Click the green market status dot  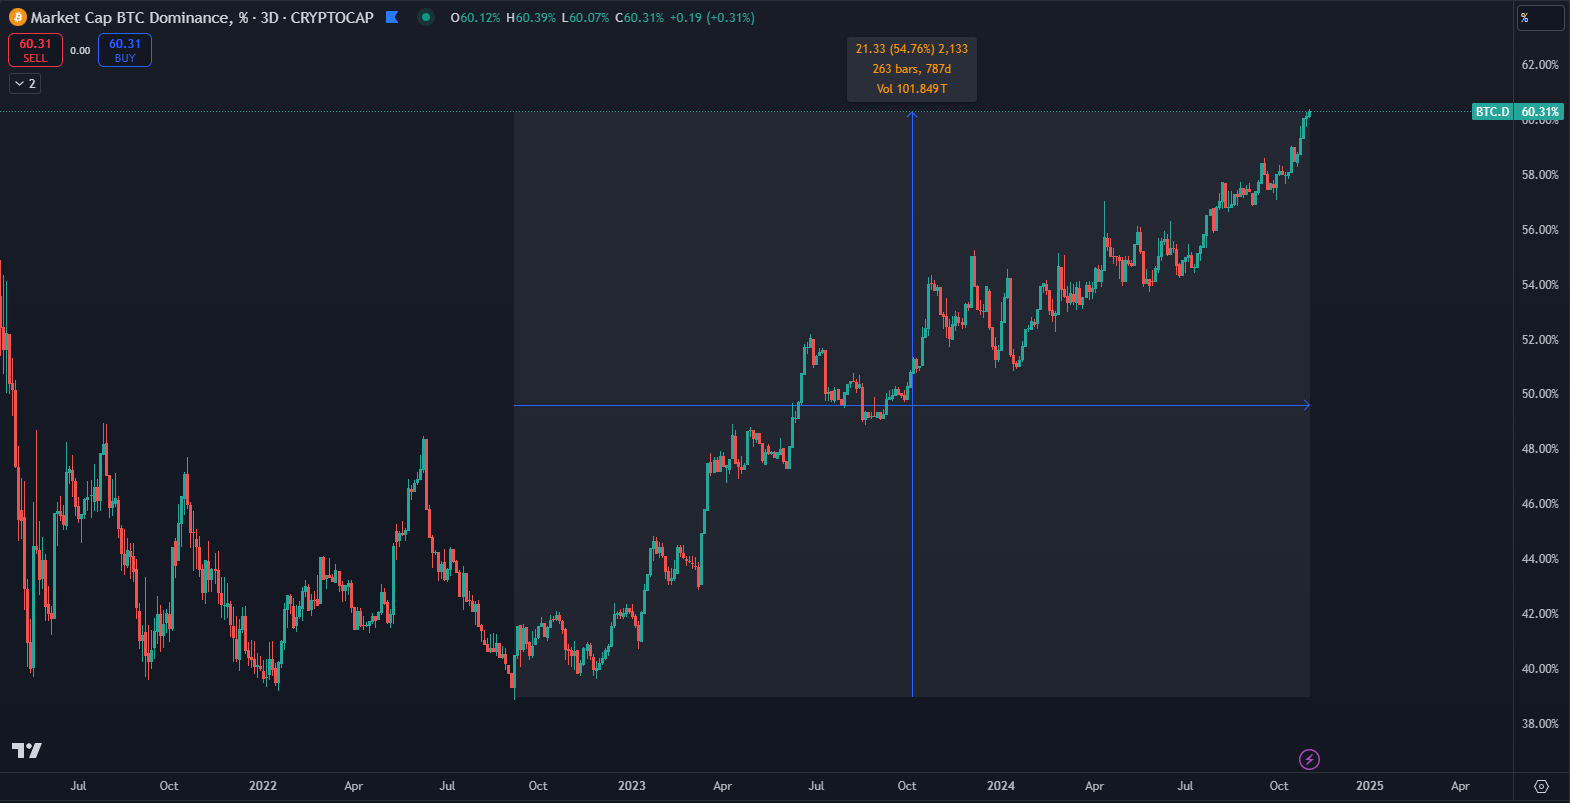426,17
